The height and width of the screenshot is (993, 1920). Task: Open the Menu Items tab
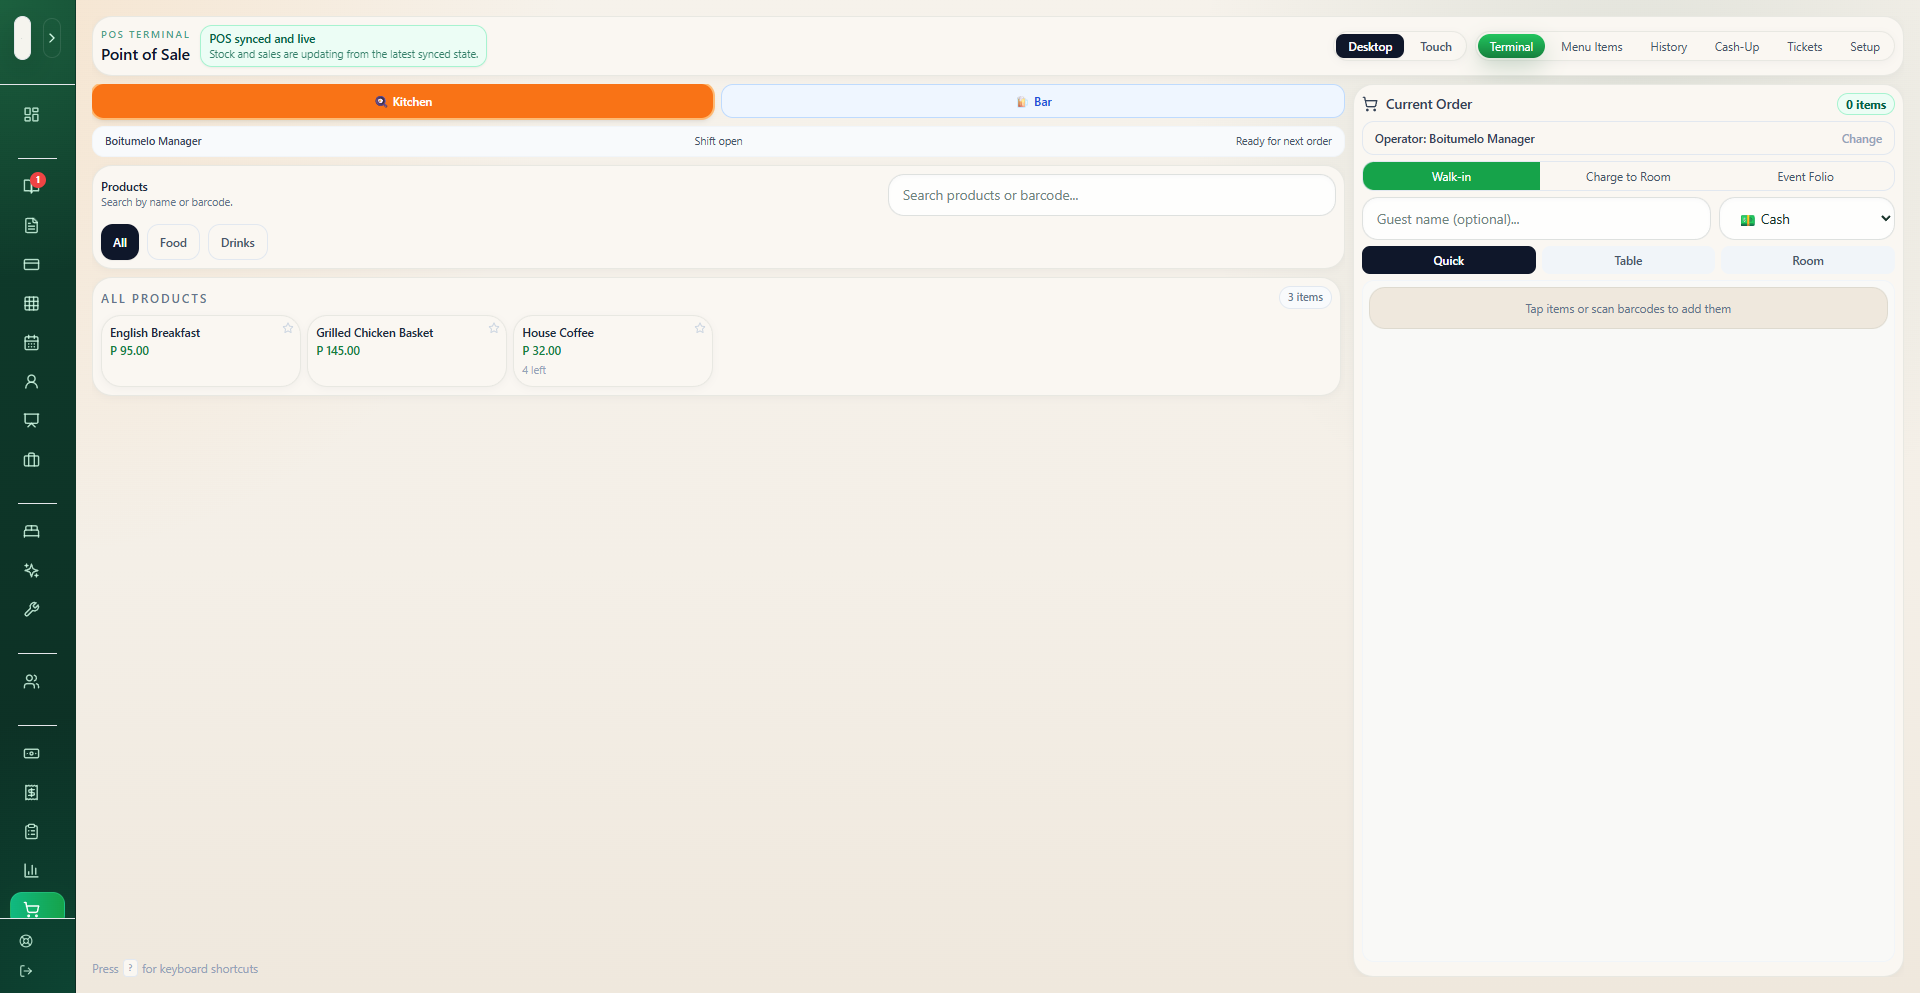1592,47
